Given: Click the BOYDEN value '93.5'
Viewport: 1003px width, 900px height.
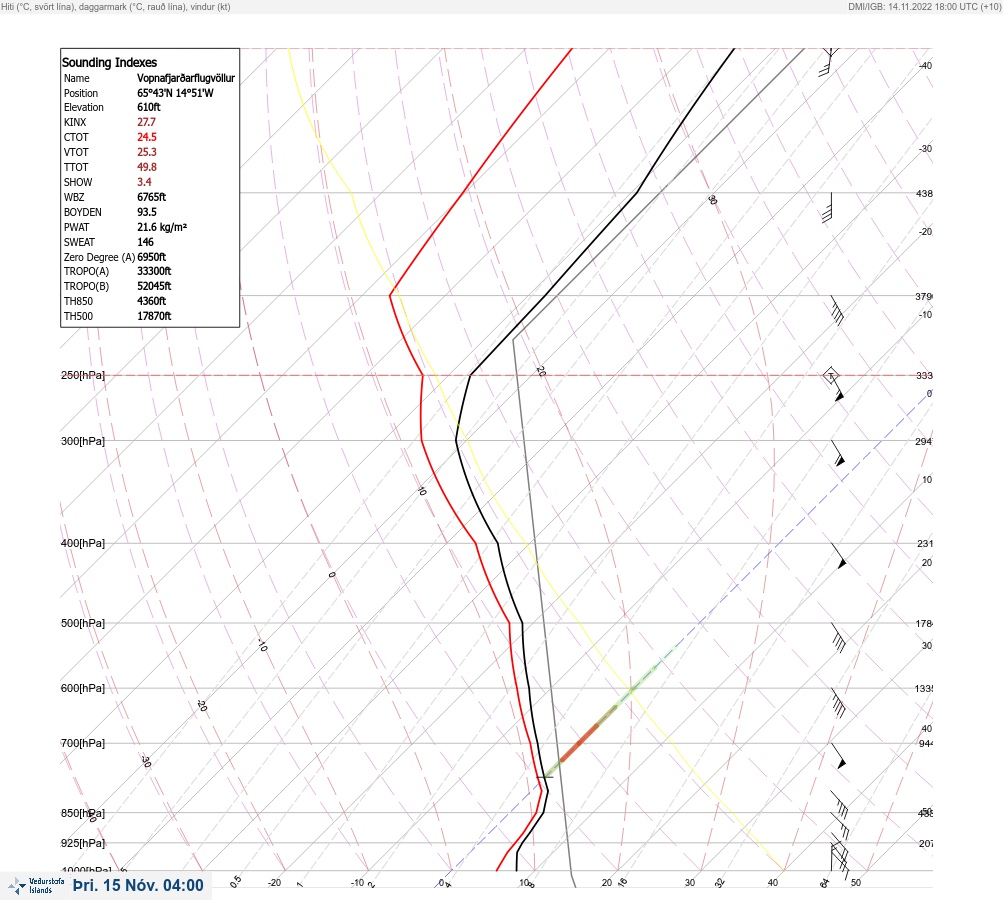Looking at the screenshot, I should pos(146,212).
